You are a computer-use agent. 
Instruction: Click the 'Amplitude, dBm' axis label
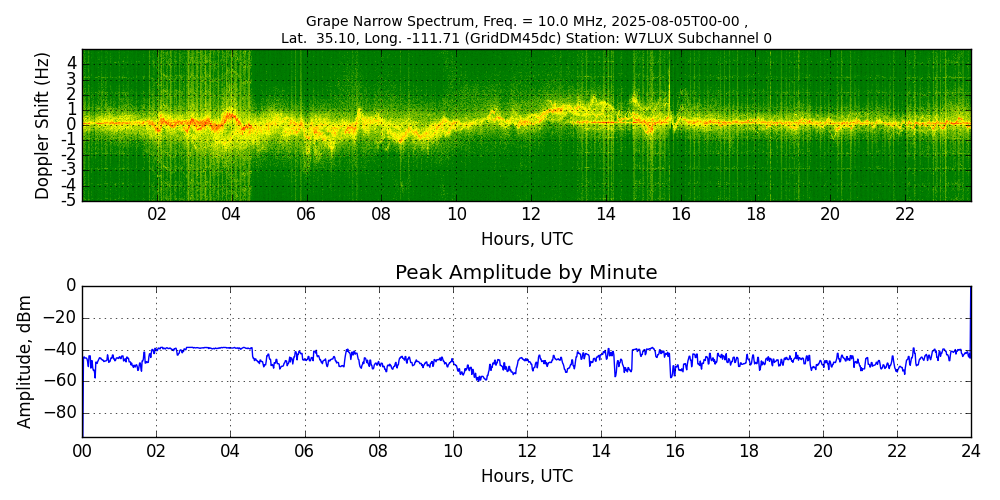24,362
